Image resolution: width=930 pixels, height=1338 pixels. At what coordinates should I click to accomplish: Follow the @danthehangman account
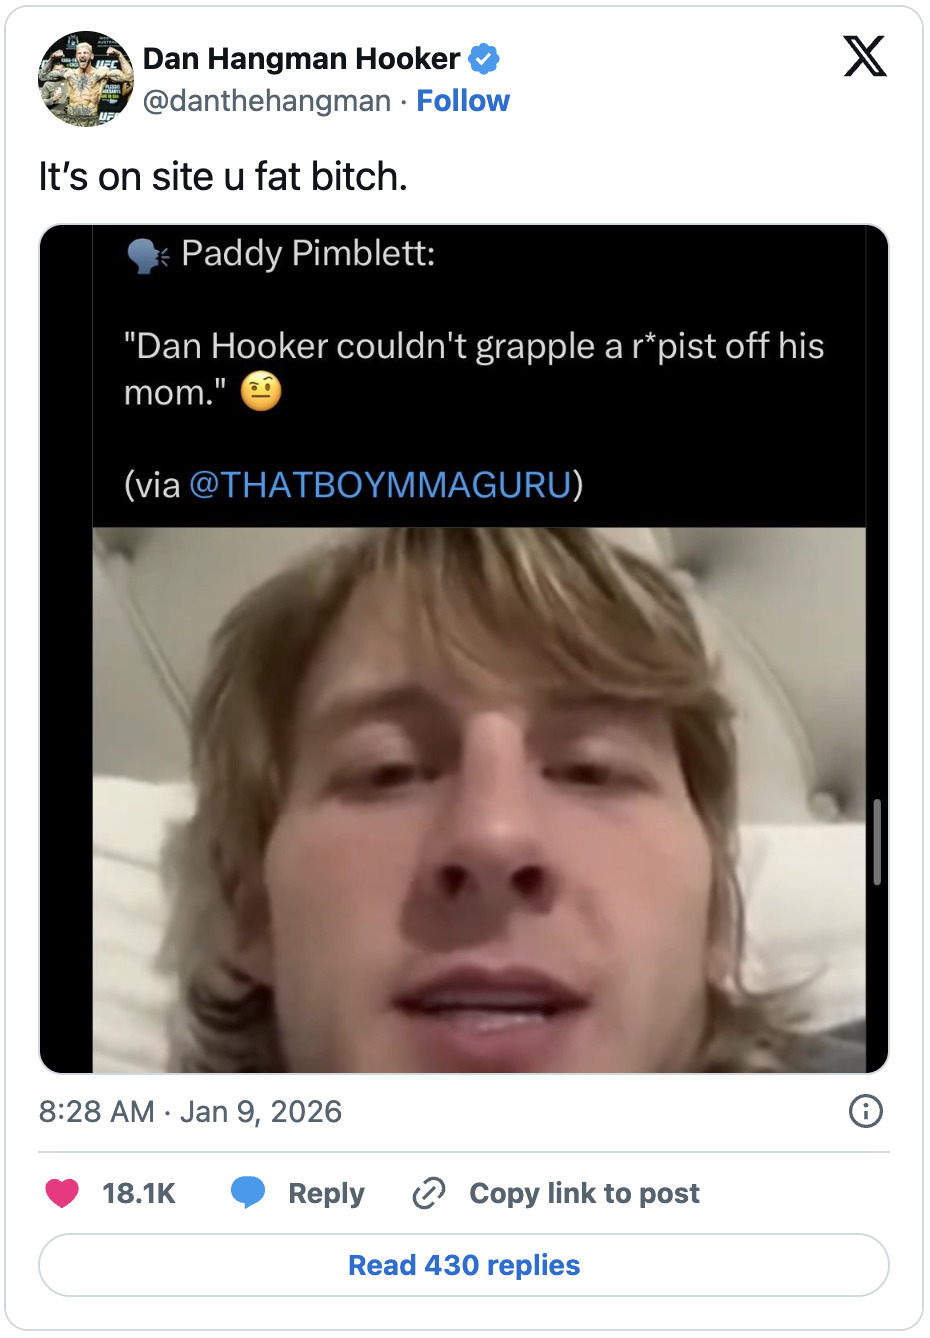[x=463, y=101]
